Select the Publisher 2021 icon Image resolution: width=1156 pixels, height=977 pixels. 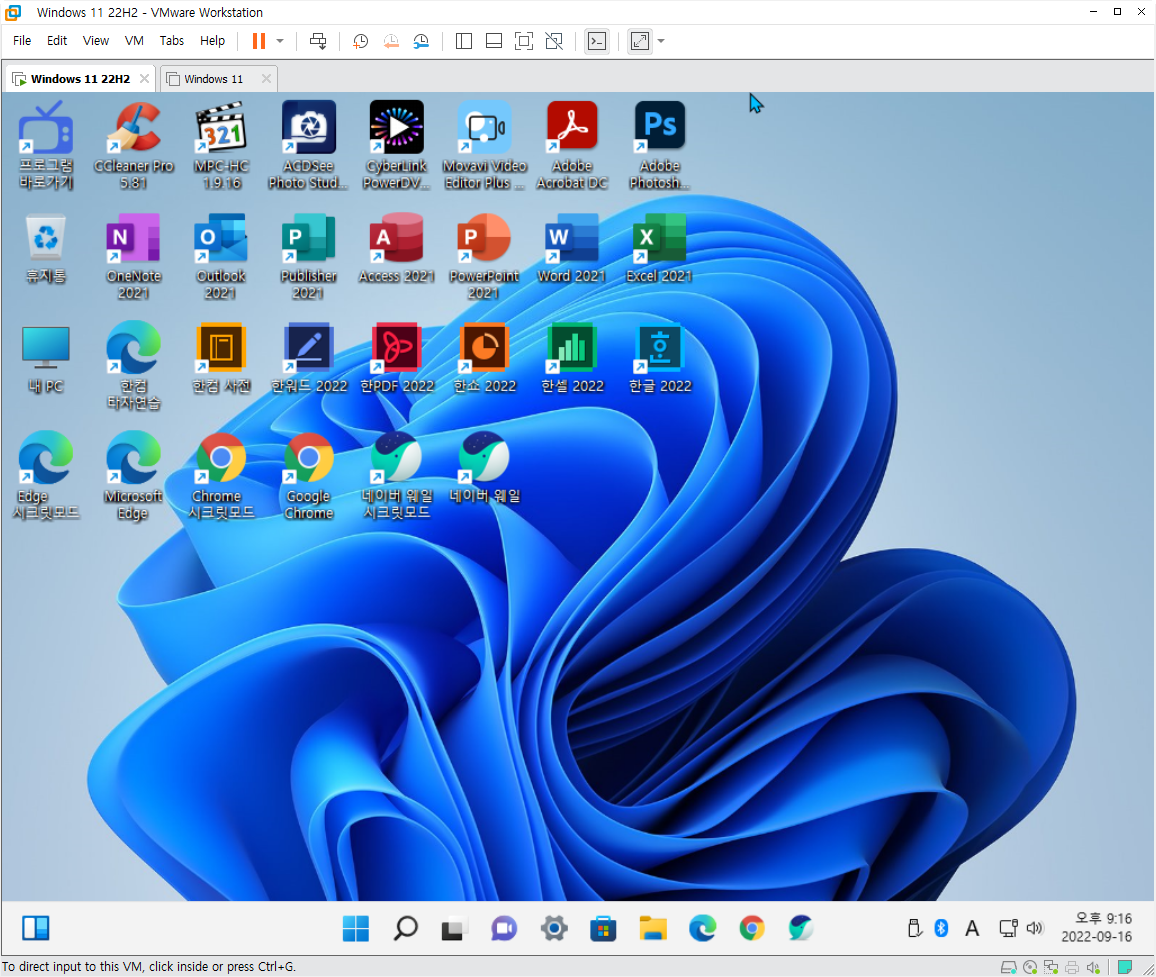[308, 256]
